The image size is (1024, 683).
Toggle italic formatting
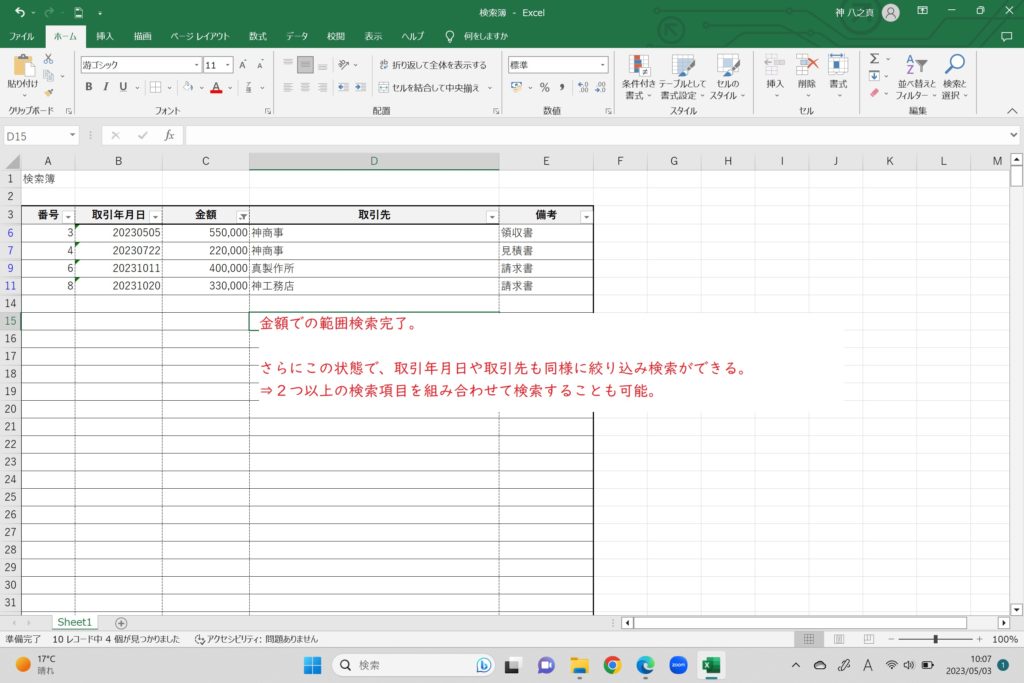pos(106,87)
